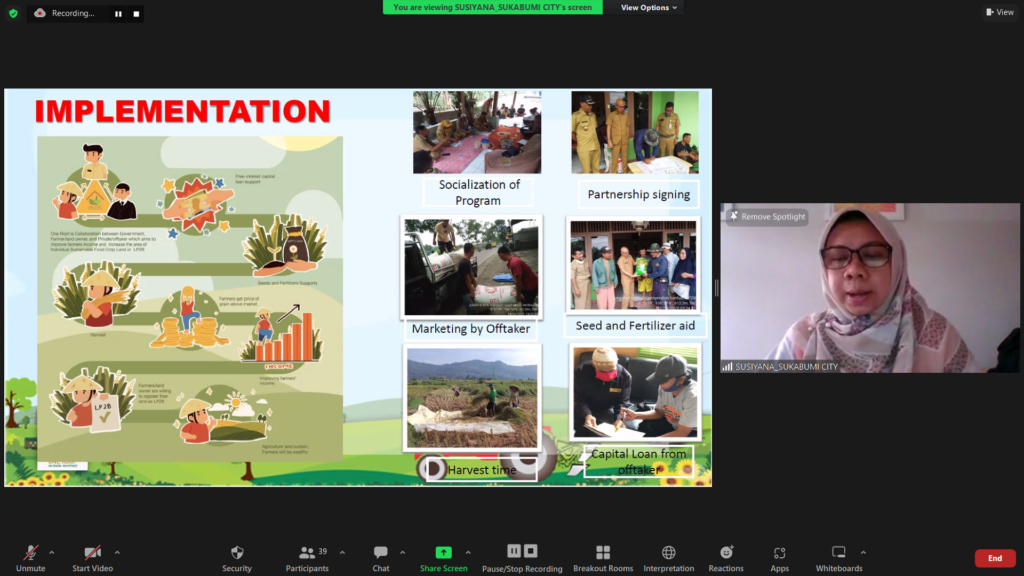Expand audio options arrow beside Unmute
The image size is (1024, 576).
pos(52,552)
